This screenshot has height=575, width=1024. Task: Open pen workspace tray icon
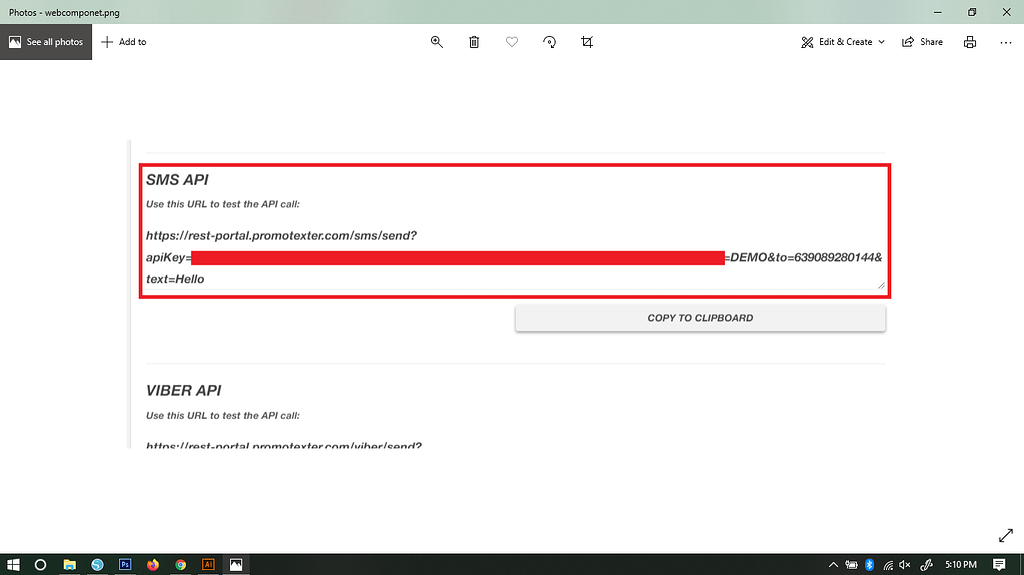(x=927, y=565)
